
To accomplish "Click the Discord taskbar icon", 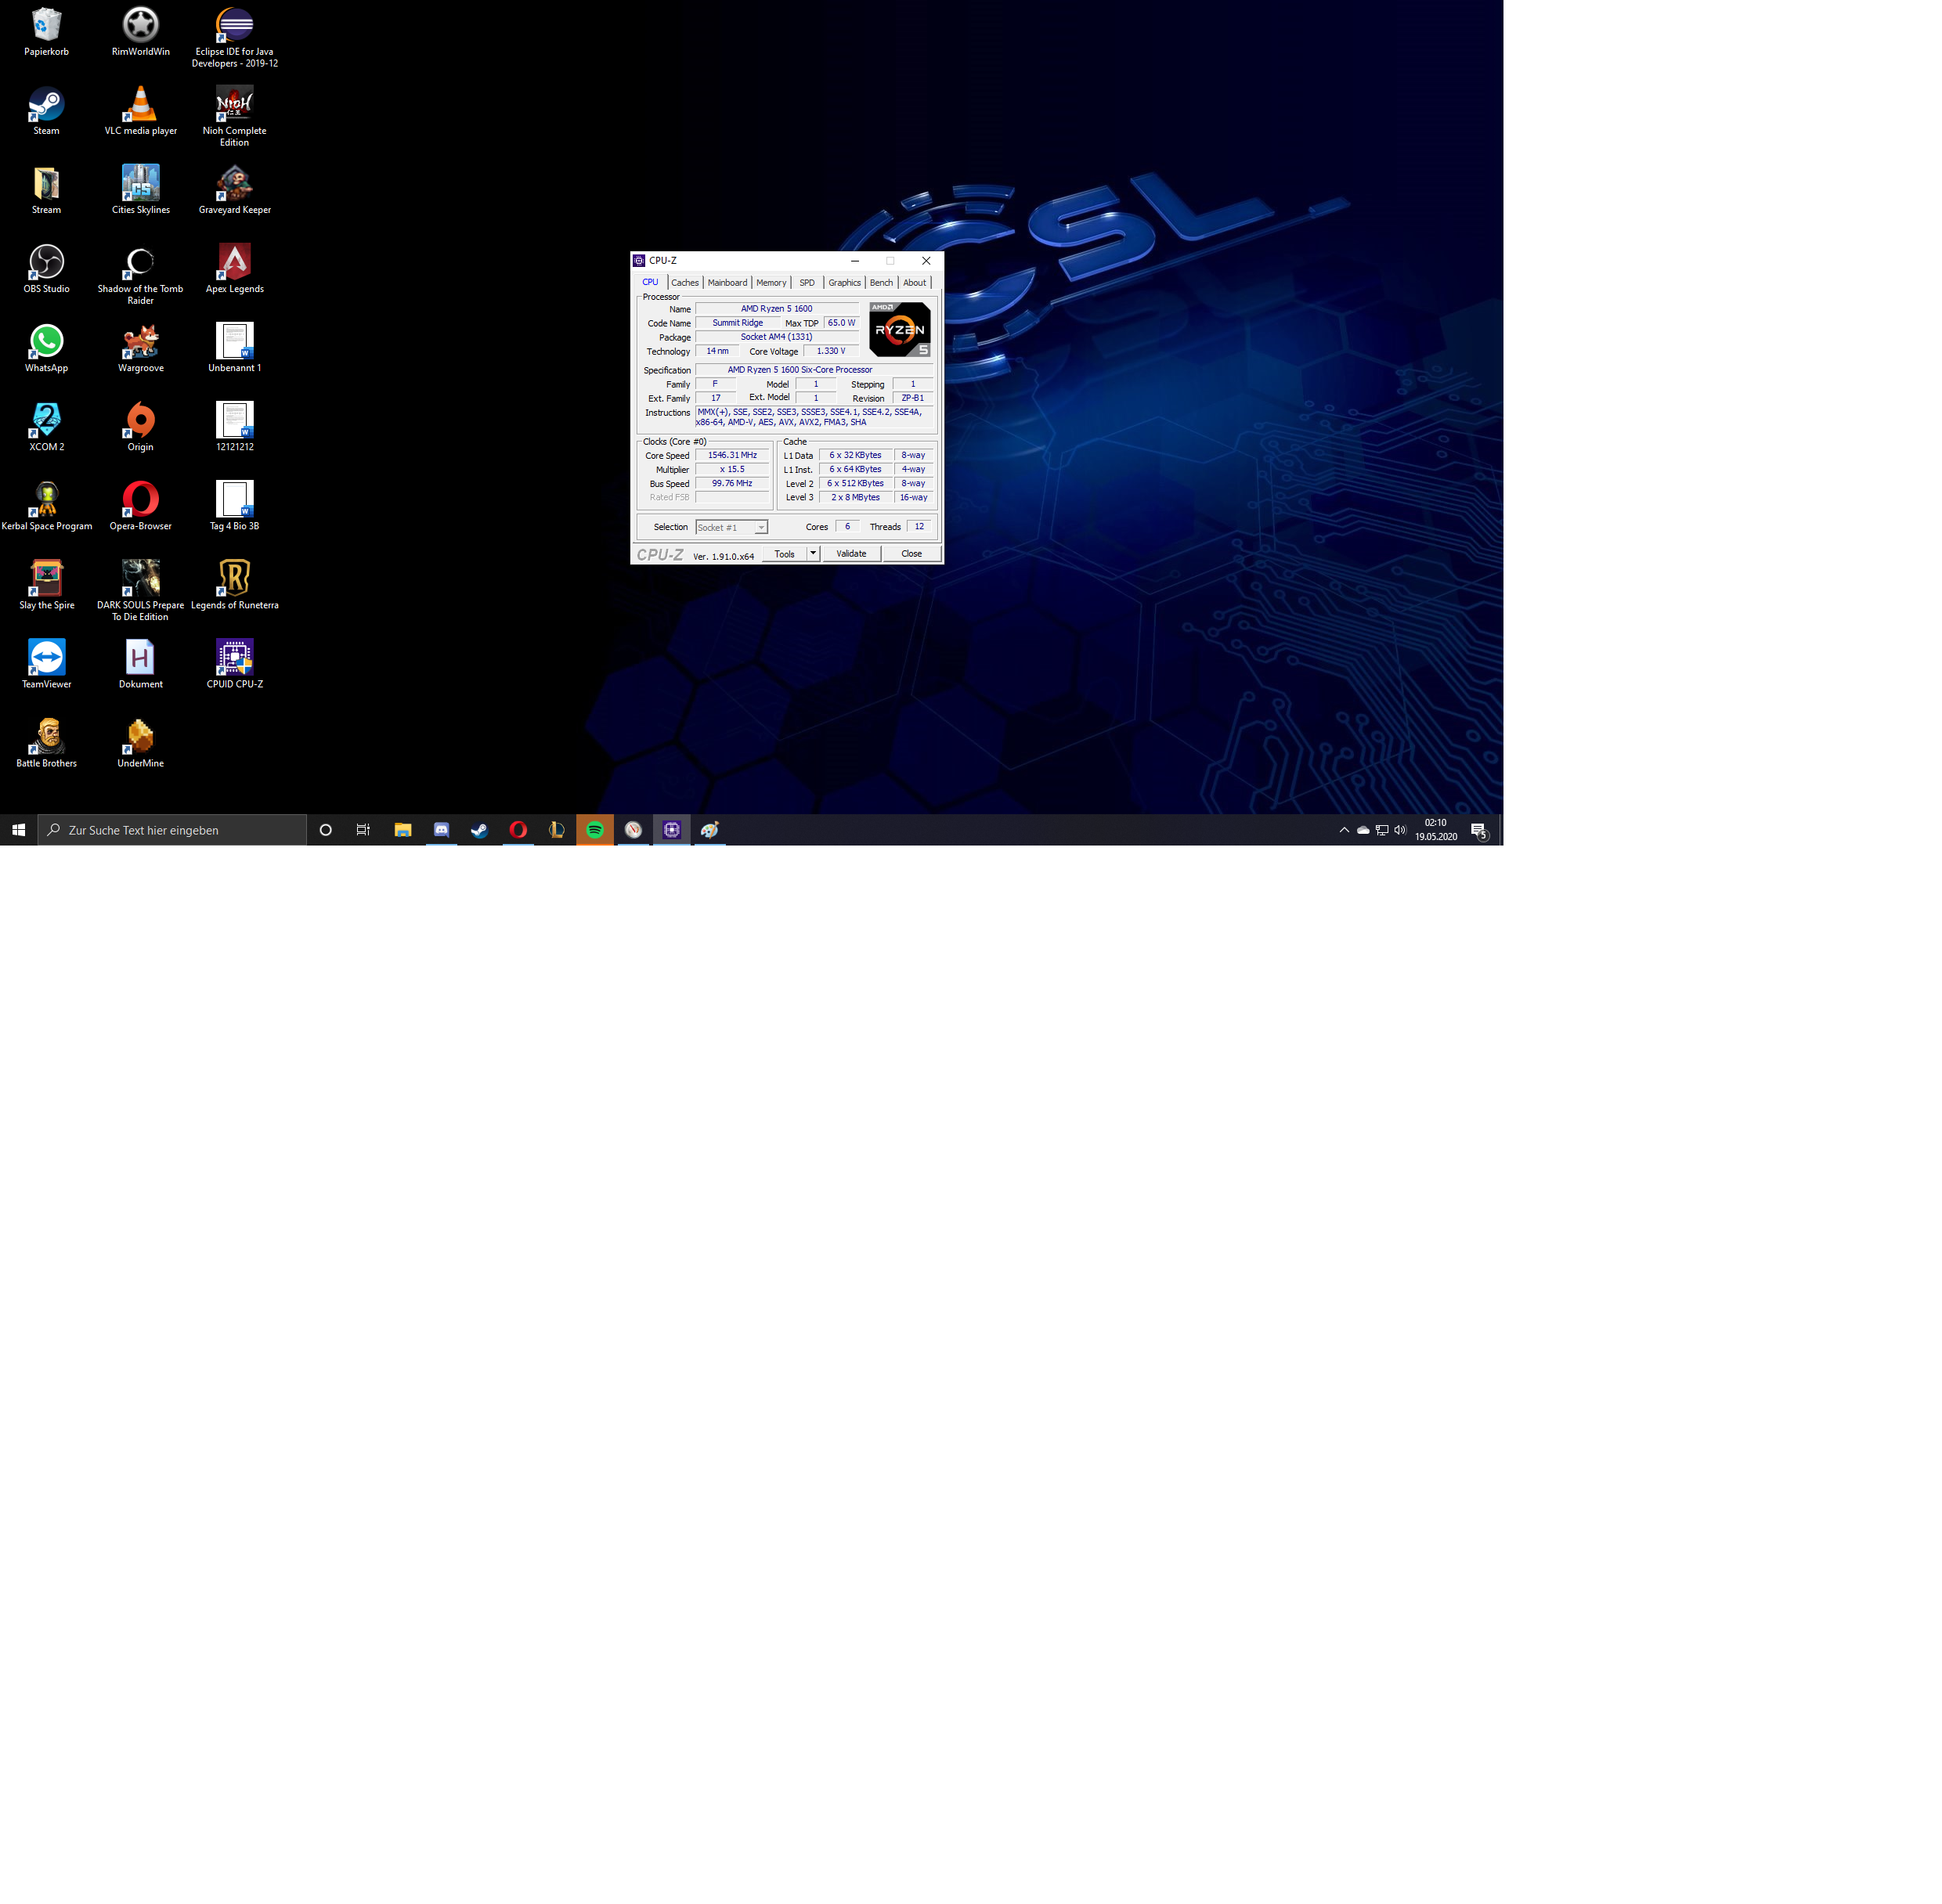I will pos(441,830).
